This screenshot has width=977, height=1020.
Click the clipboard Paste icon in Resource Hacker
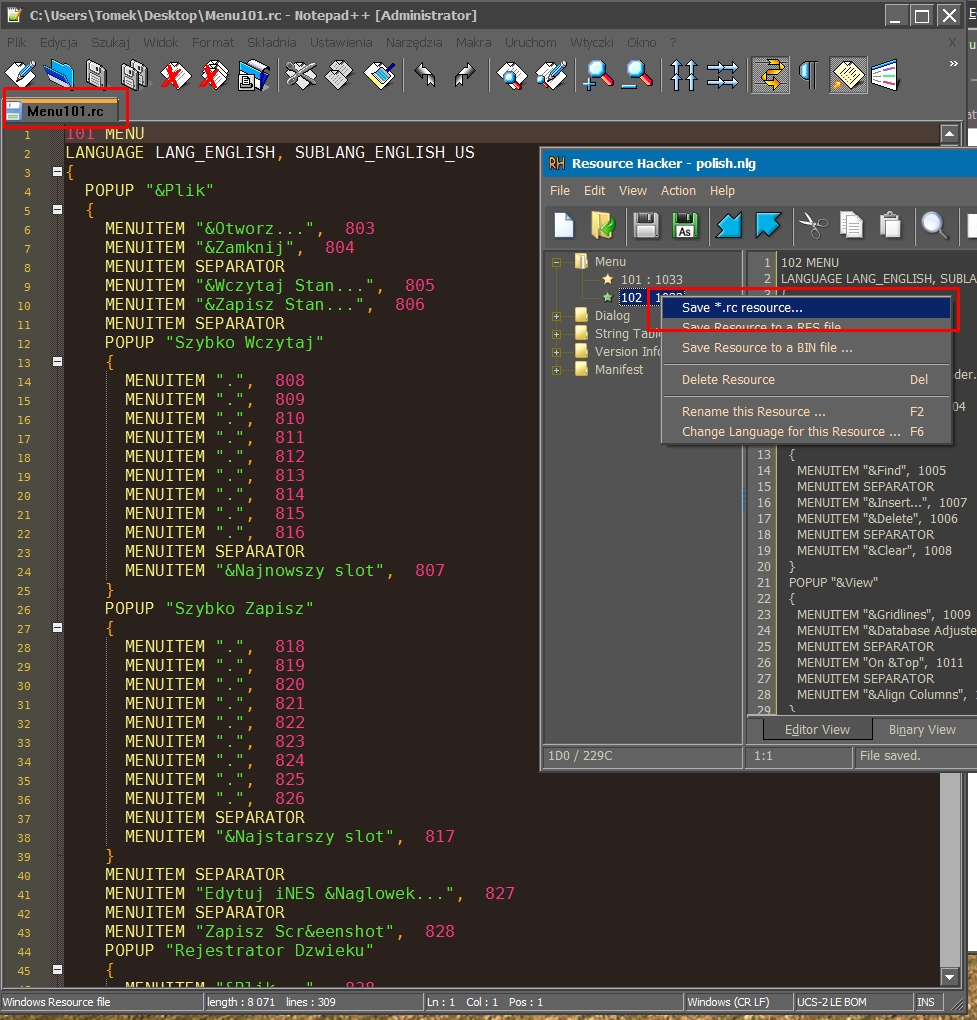(891, 226)
